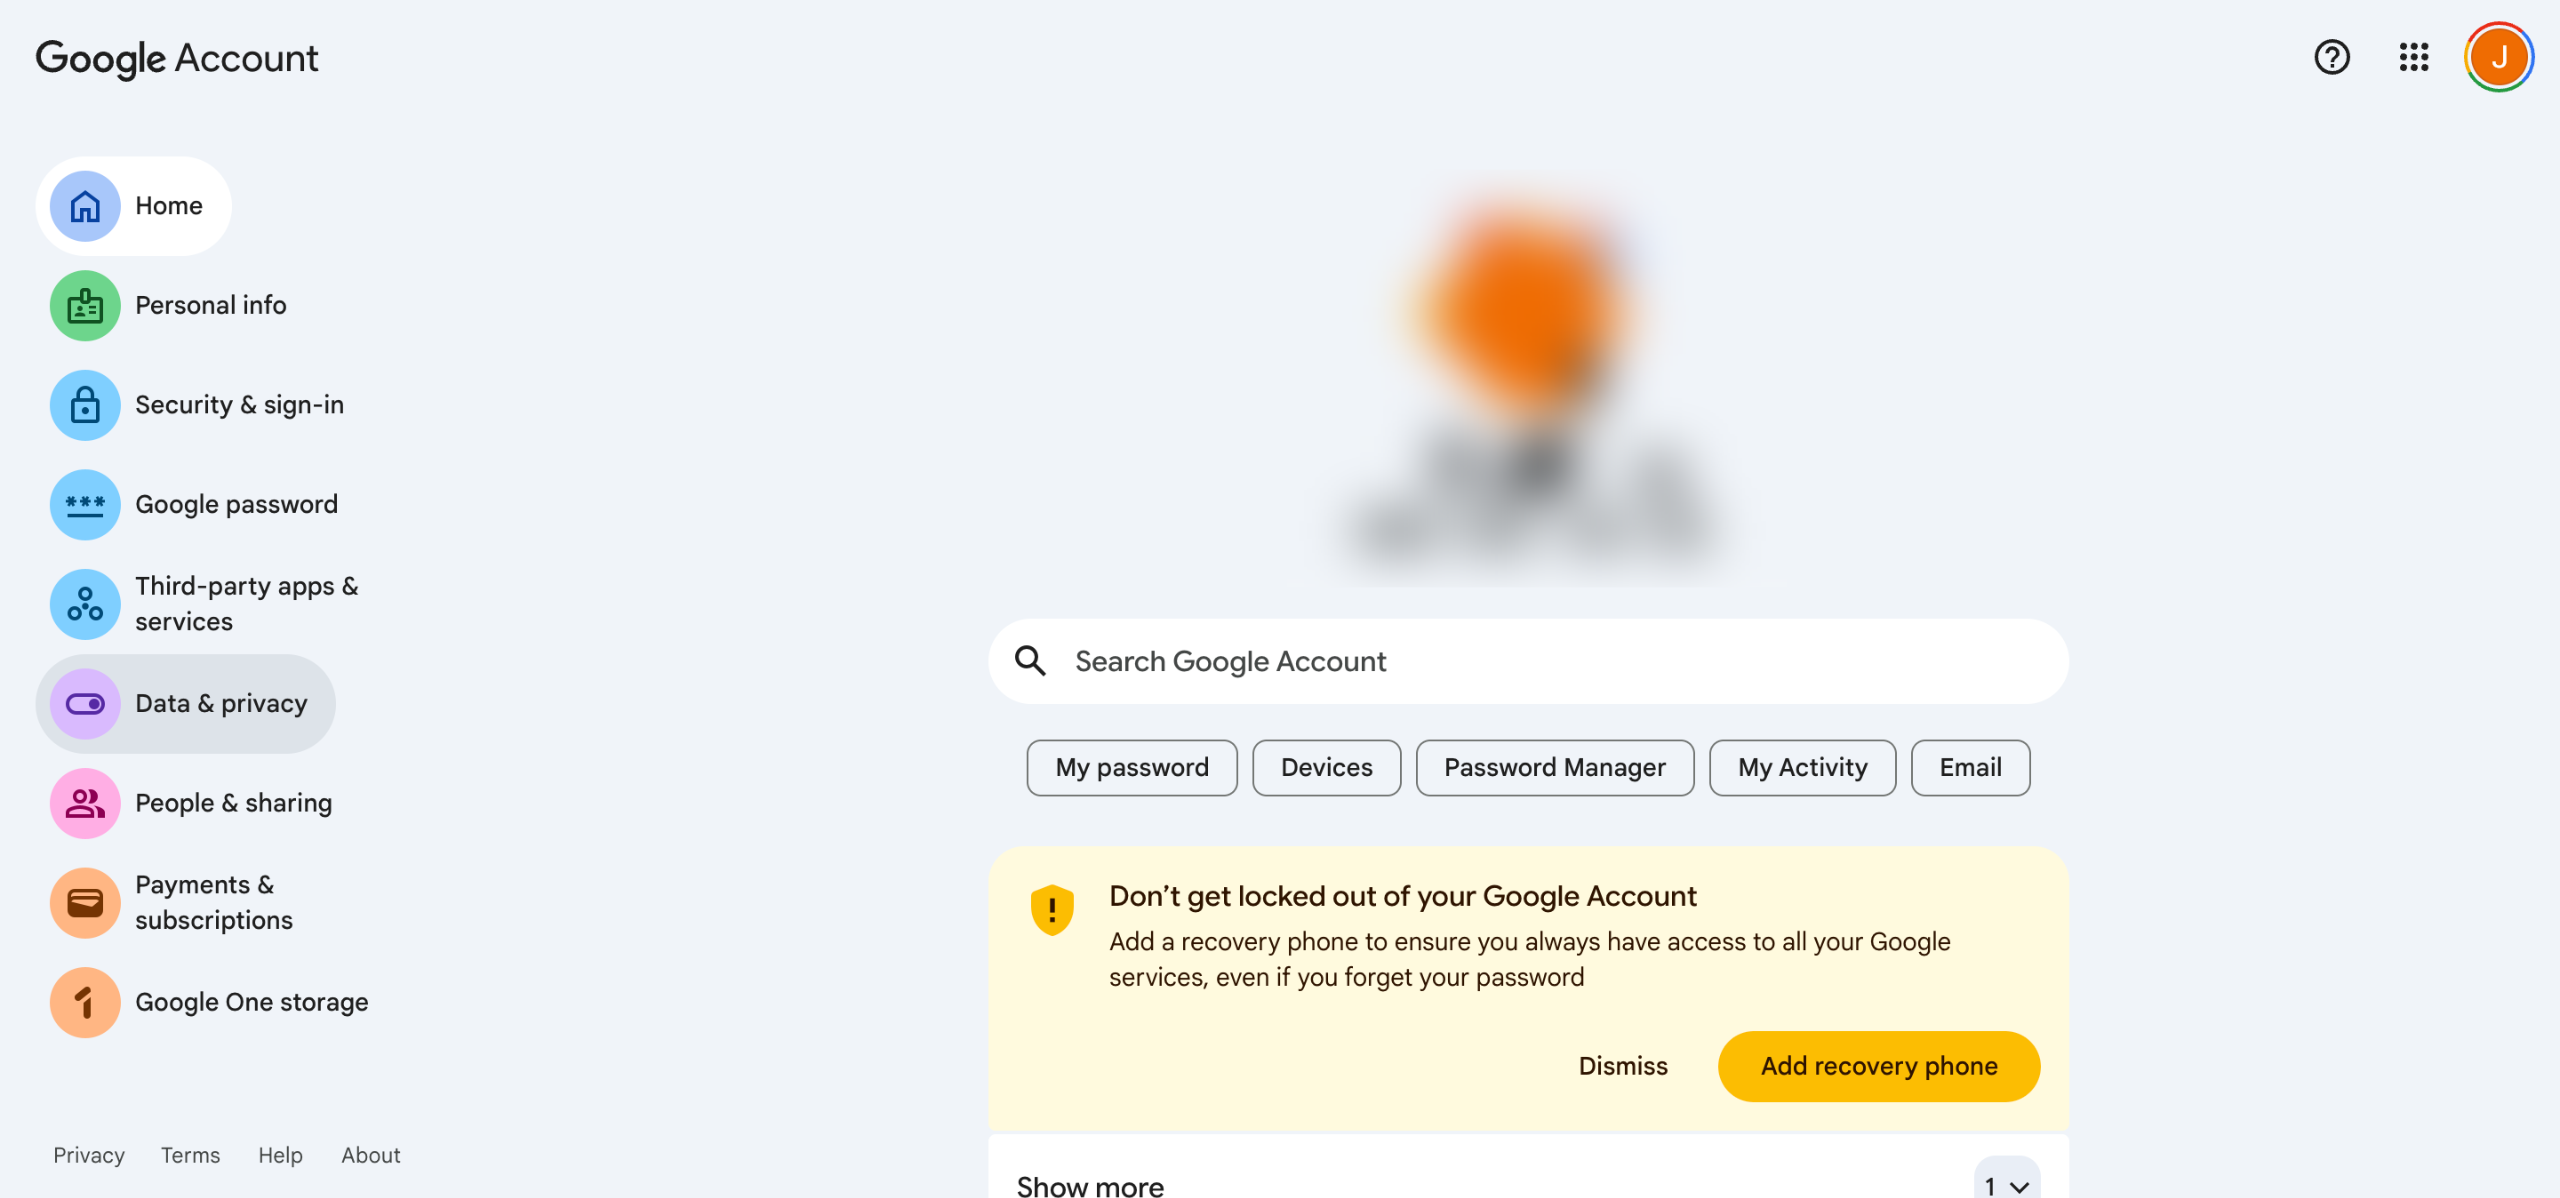Open the Google apps grid launcher
Image resolution: width=2560 pixels, height=1198 pixels.
[2413, 58]
